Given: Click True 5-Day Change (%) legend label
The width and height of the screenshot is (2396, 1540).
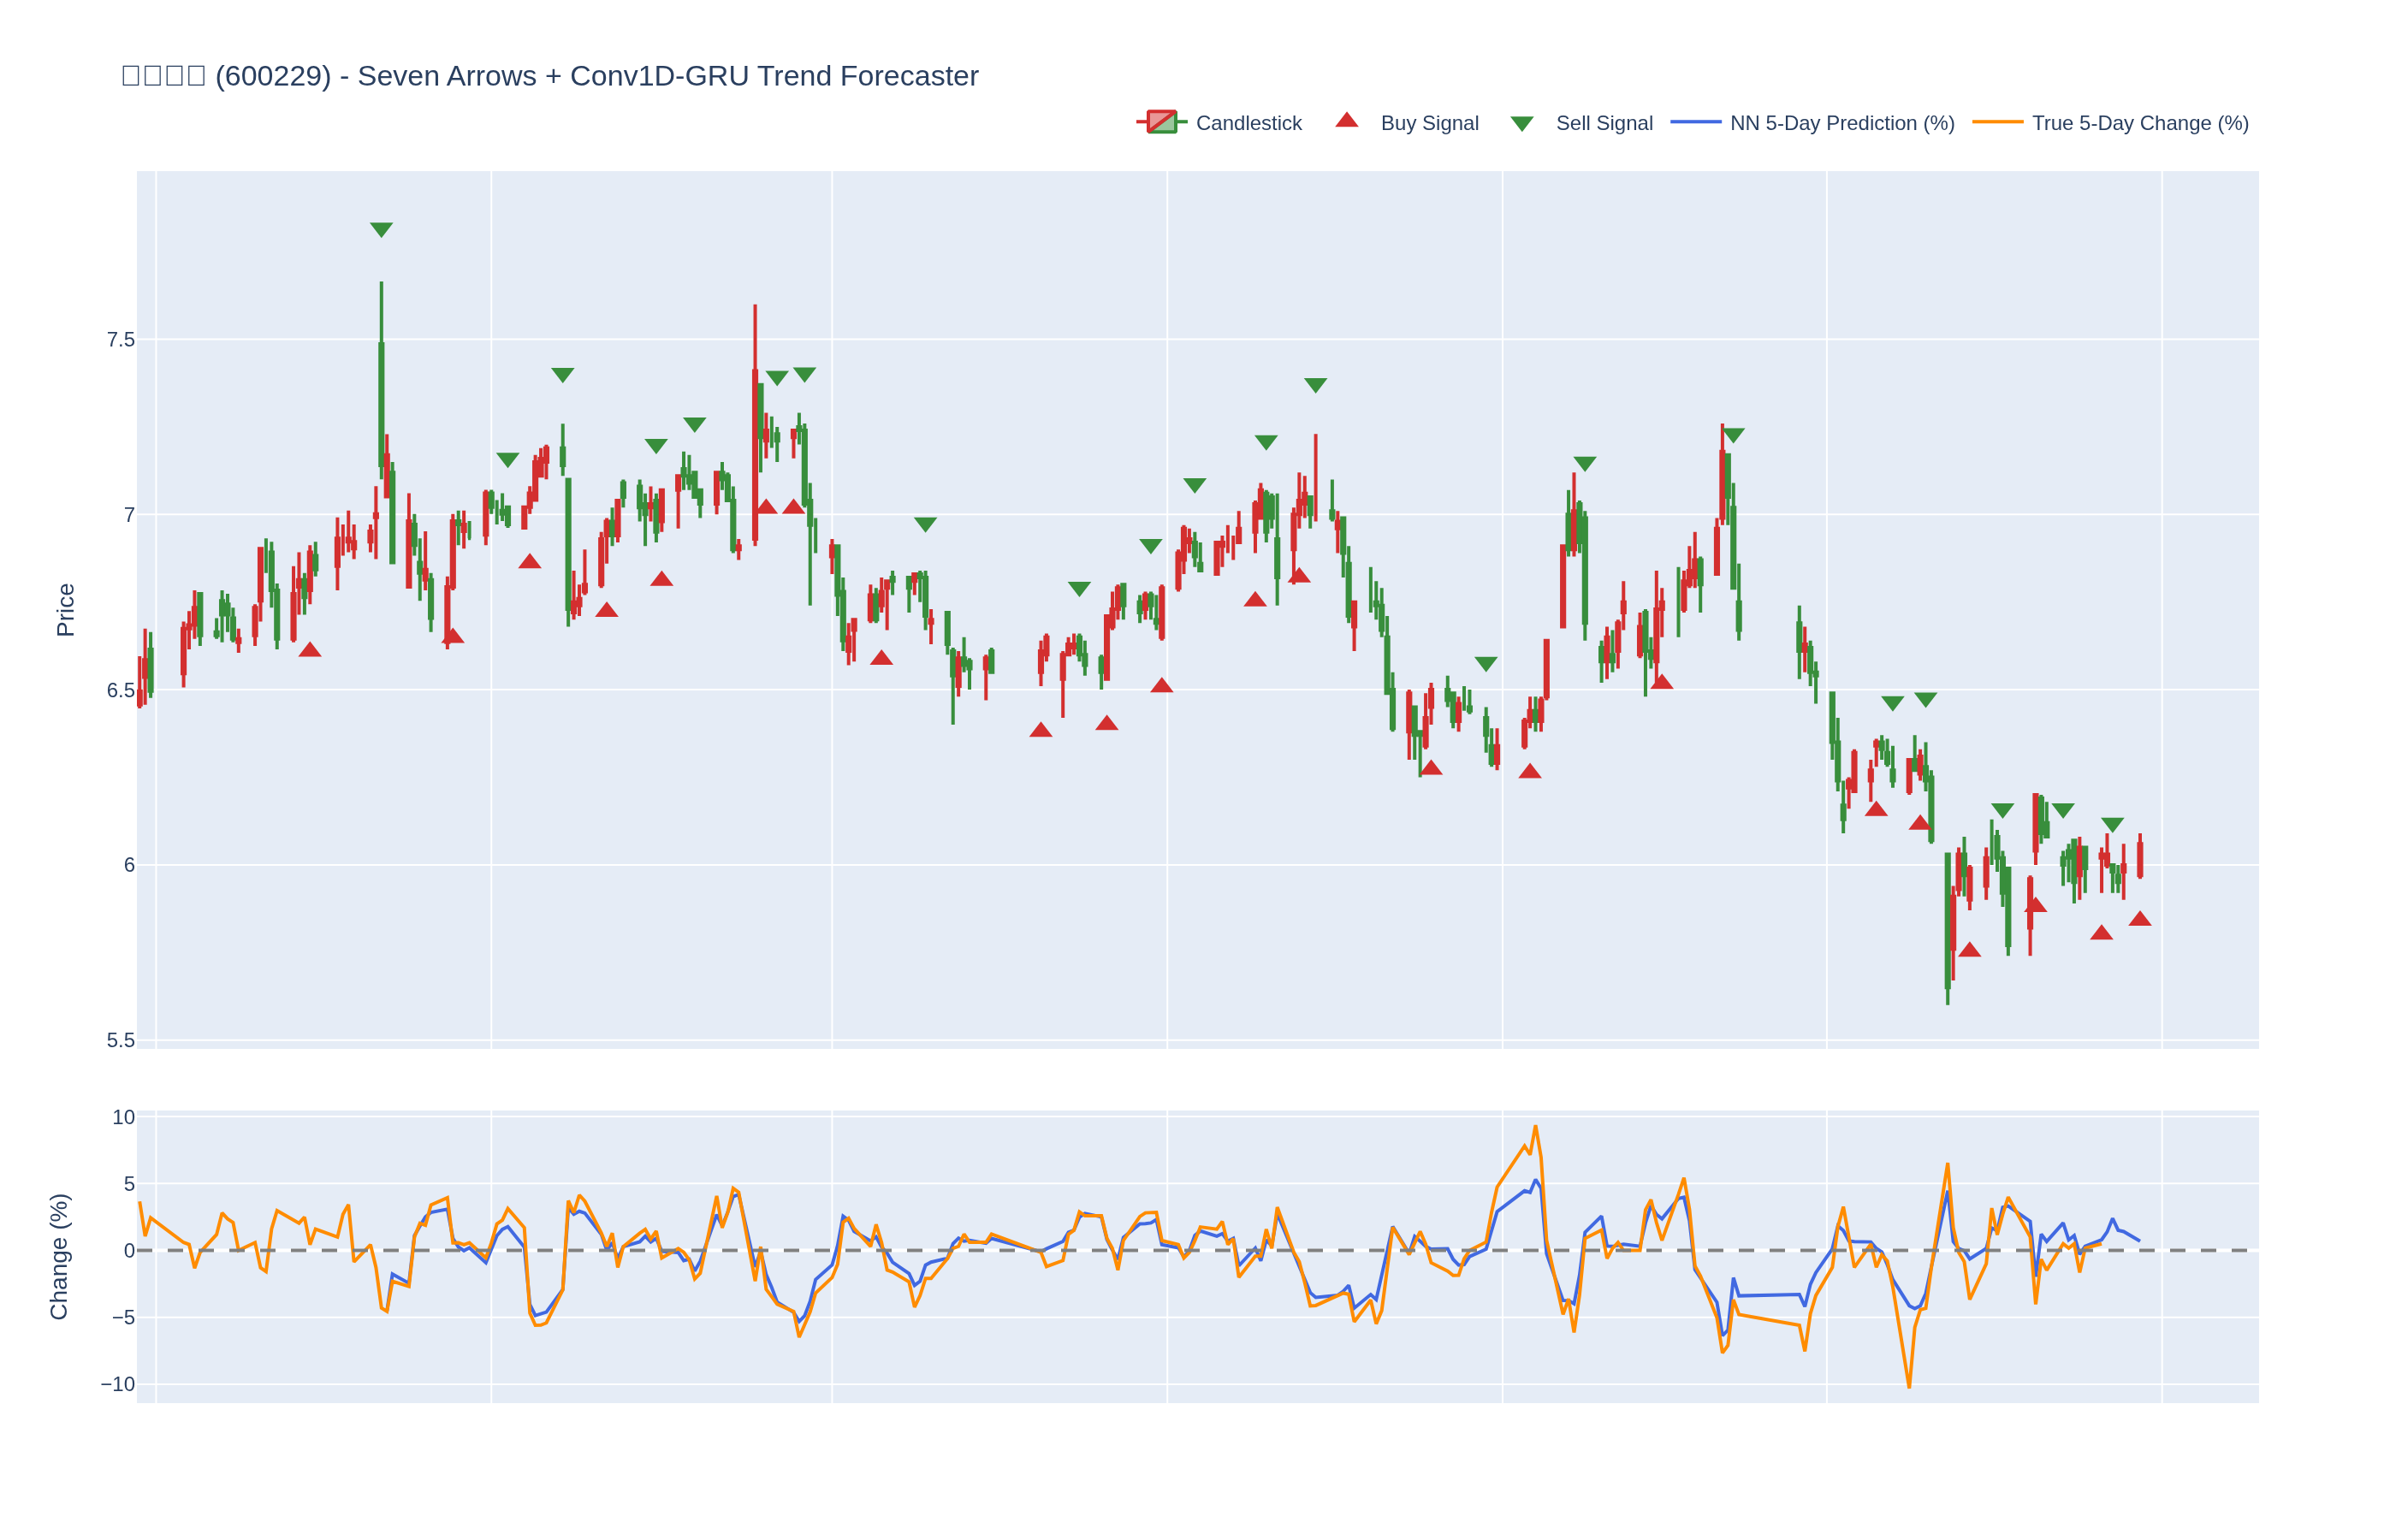Looking at the screenshot, I should pyautogui.click(x=2139, y=123).
